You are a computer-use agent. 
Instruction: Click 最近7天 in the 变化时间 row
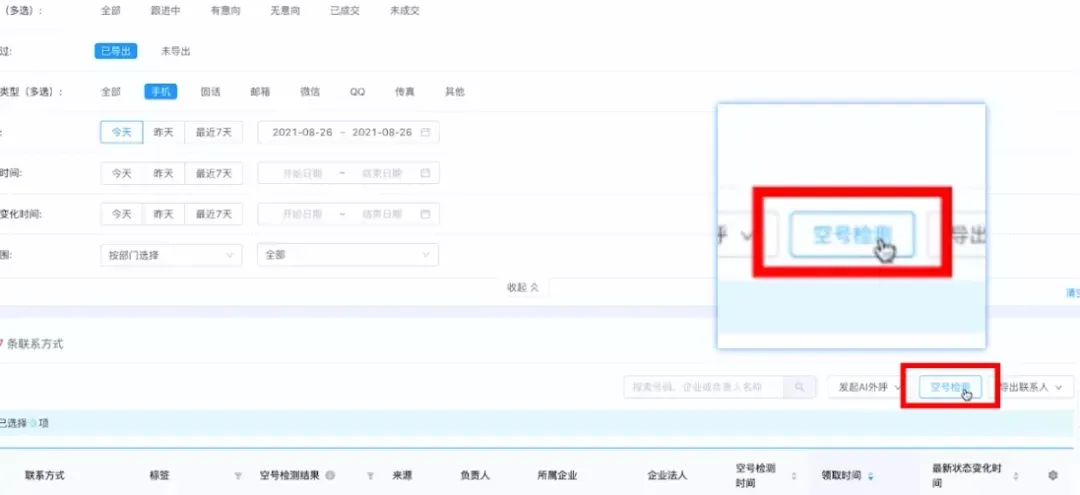[x=214, y=214]
